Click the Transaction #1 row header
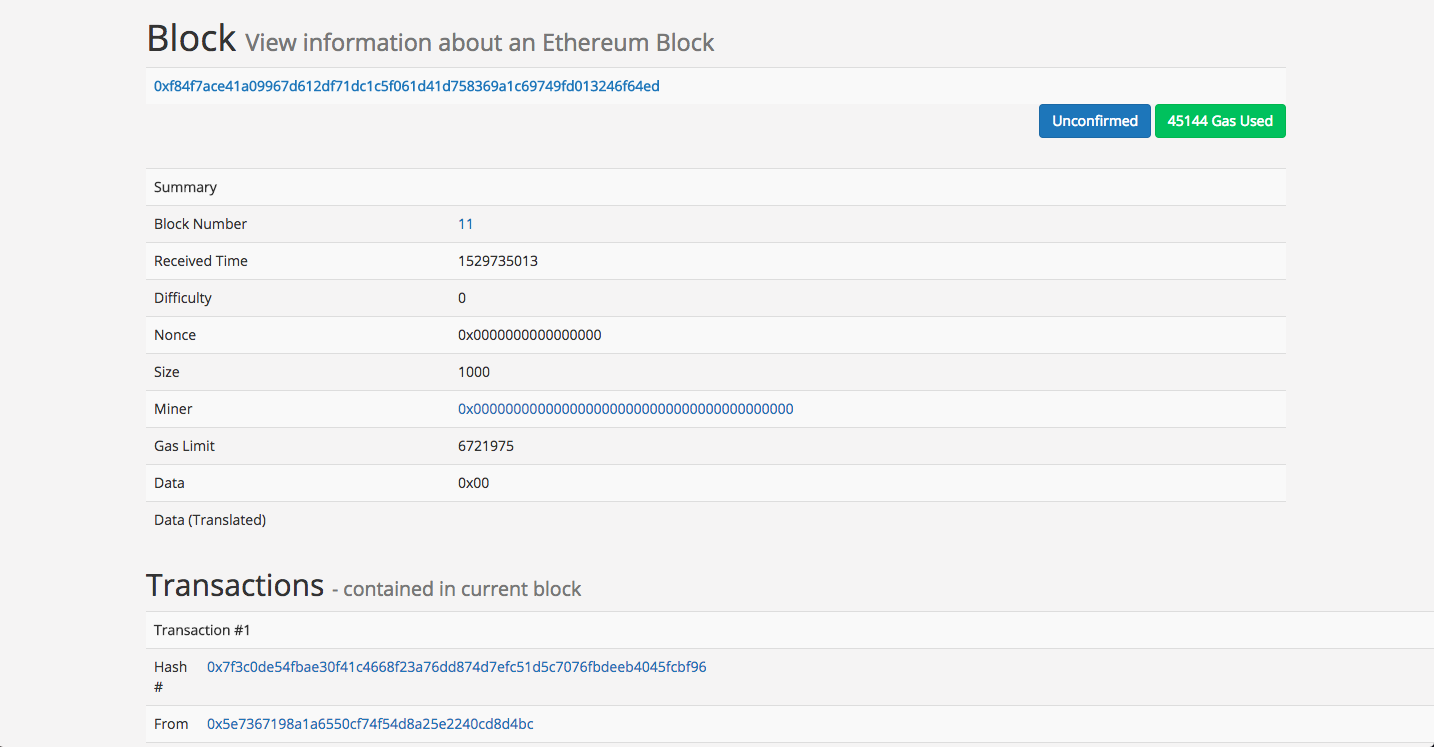 pyautogui.click(x=790, y=630)
